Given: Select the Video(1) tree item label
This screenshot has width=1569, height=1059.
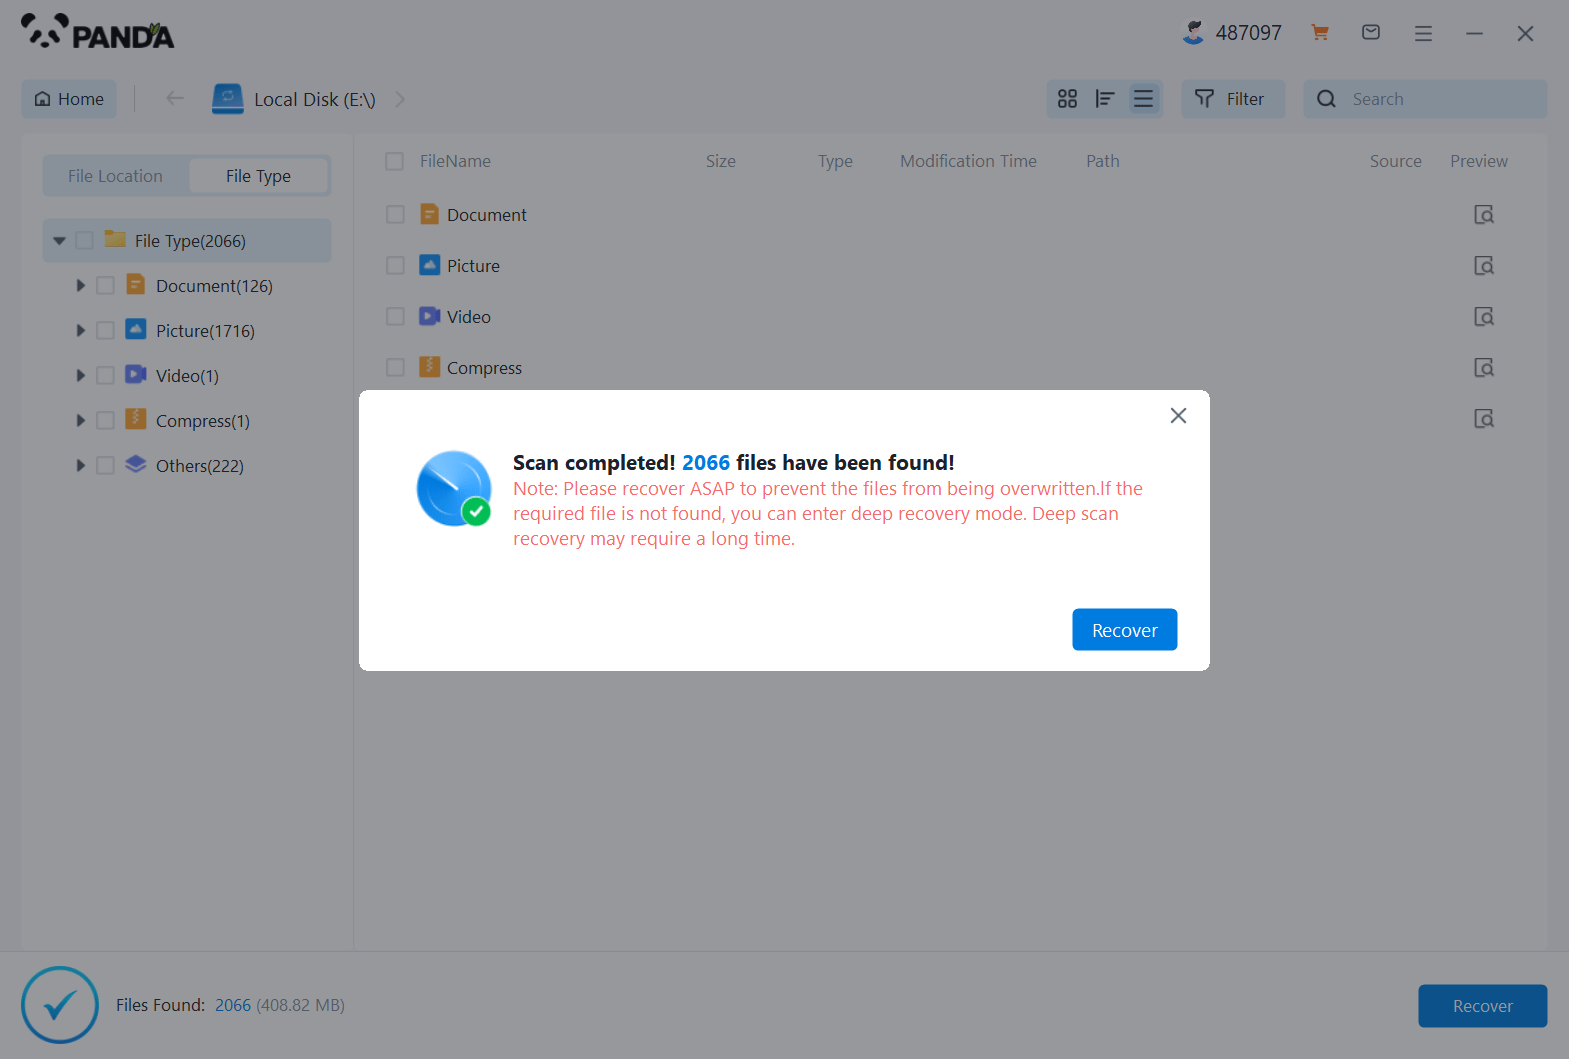Looking at the screenshot, I should (x=187, y=376).
